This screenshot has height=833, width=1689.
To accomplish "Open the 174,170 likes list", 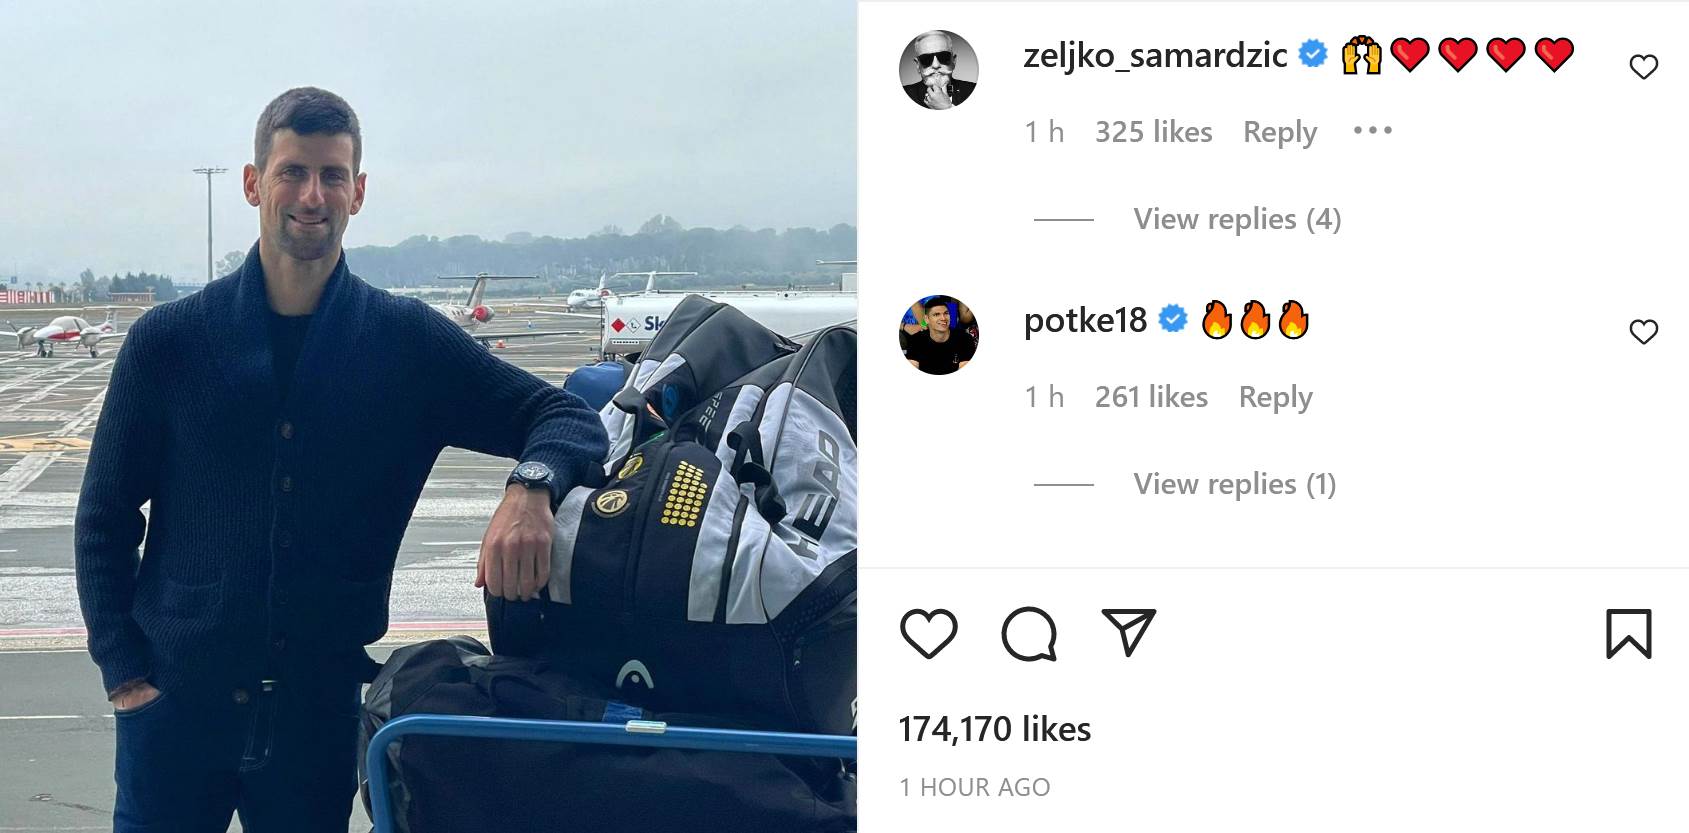I will click(x=994, y=729).
